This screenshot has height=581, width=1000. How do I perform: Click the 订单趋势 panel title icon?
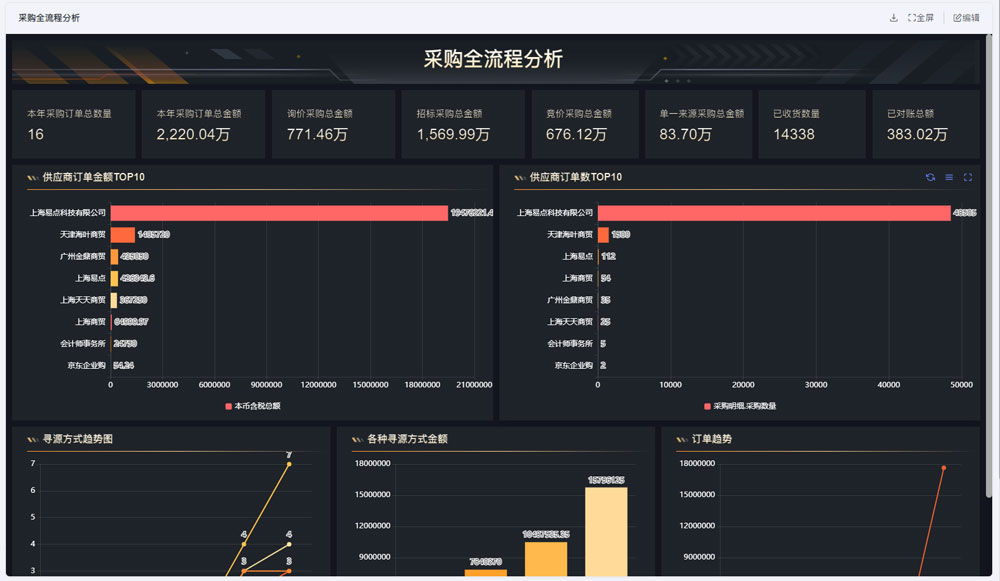pos(681,439)
